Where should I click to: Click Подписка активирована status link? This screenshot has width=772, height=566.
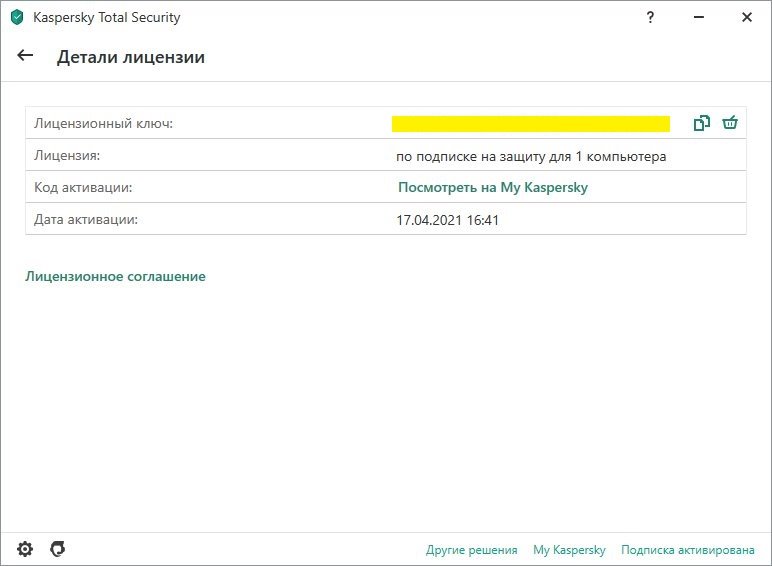pos(688,550)
